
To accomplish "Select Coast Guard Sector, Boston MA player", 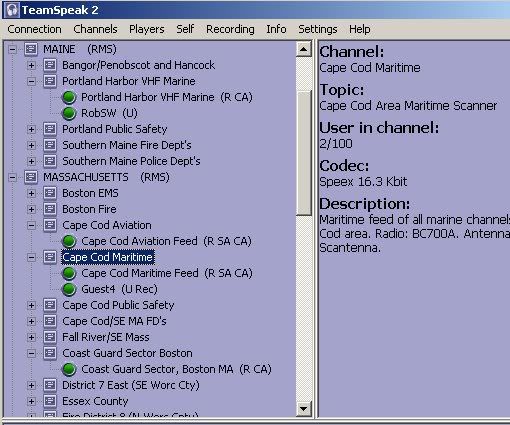I will (176, 369).
